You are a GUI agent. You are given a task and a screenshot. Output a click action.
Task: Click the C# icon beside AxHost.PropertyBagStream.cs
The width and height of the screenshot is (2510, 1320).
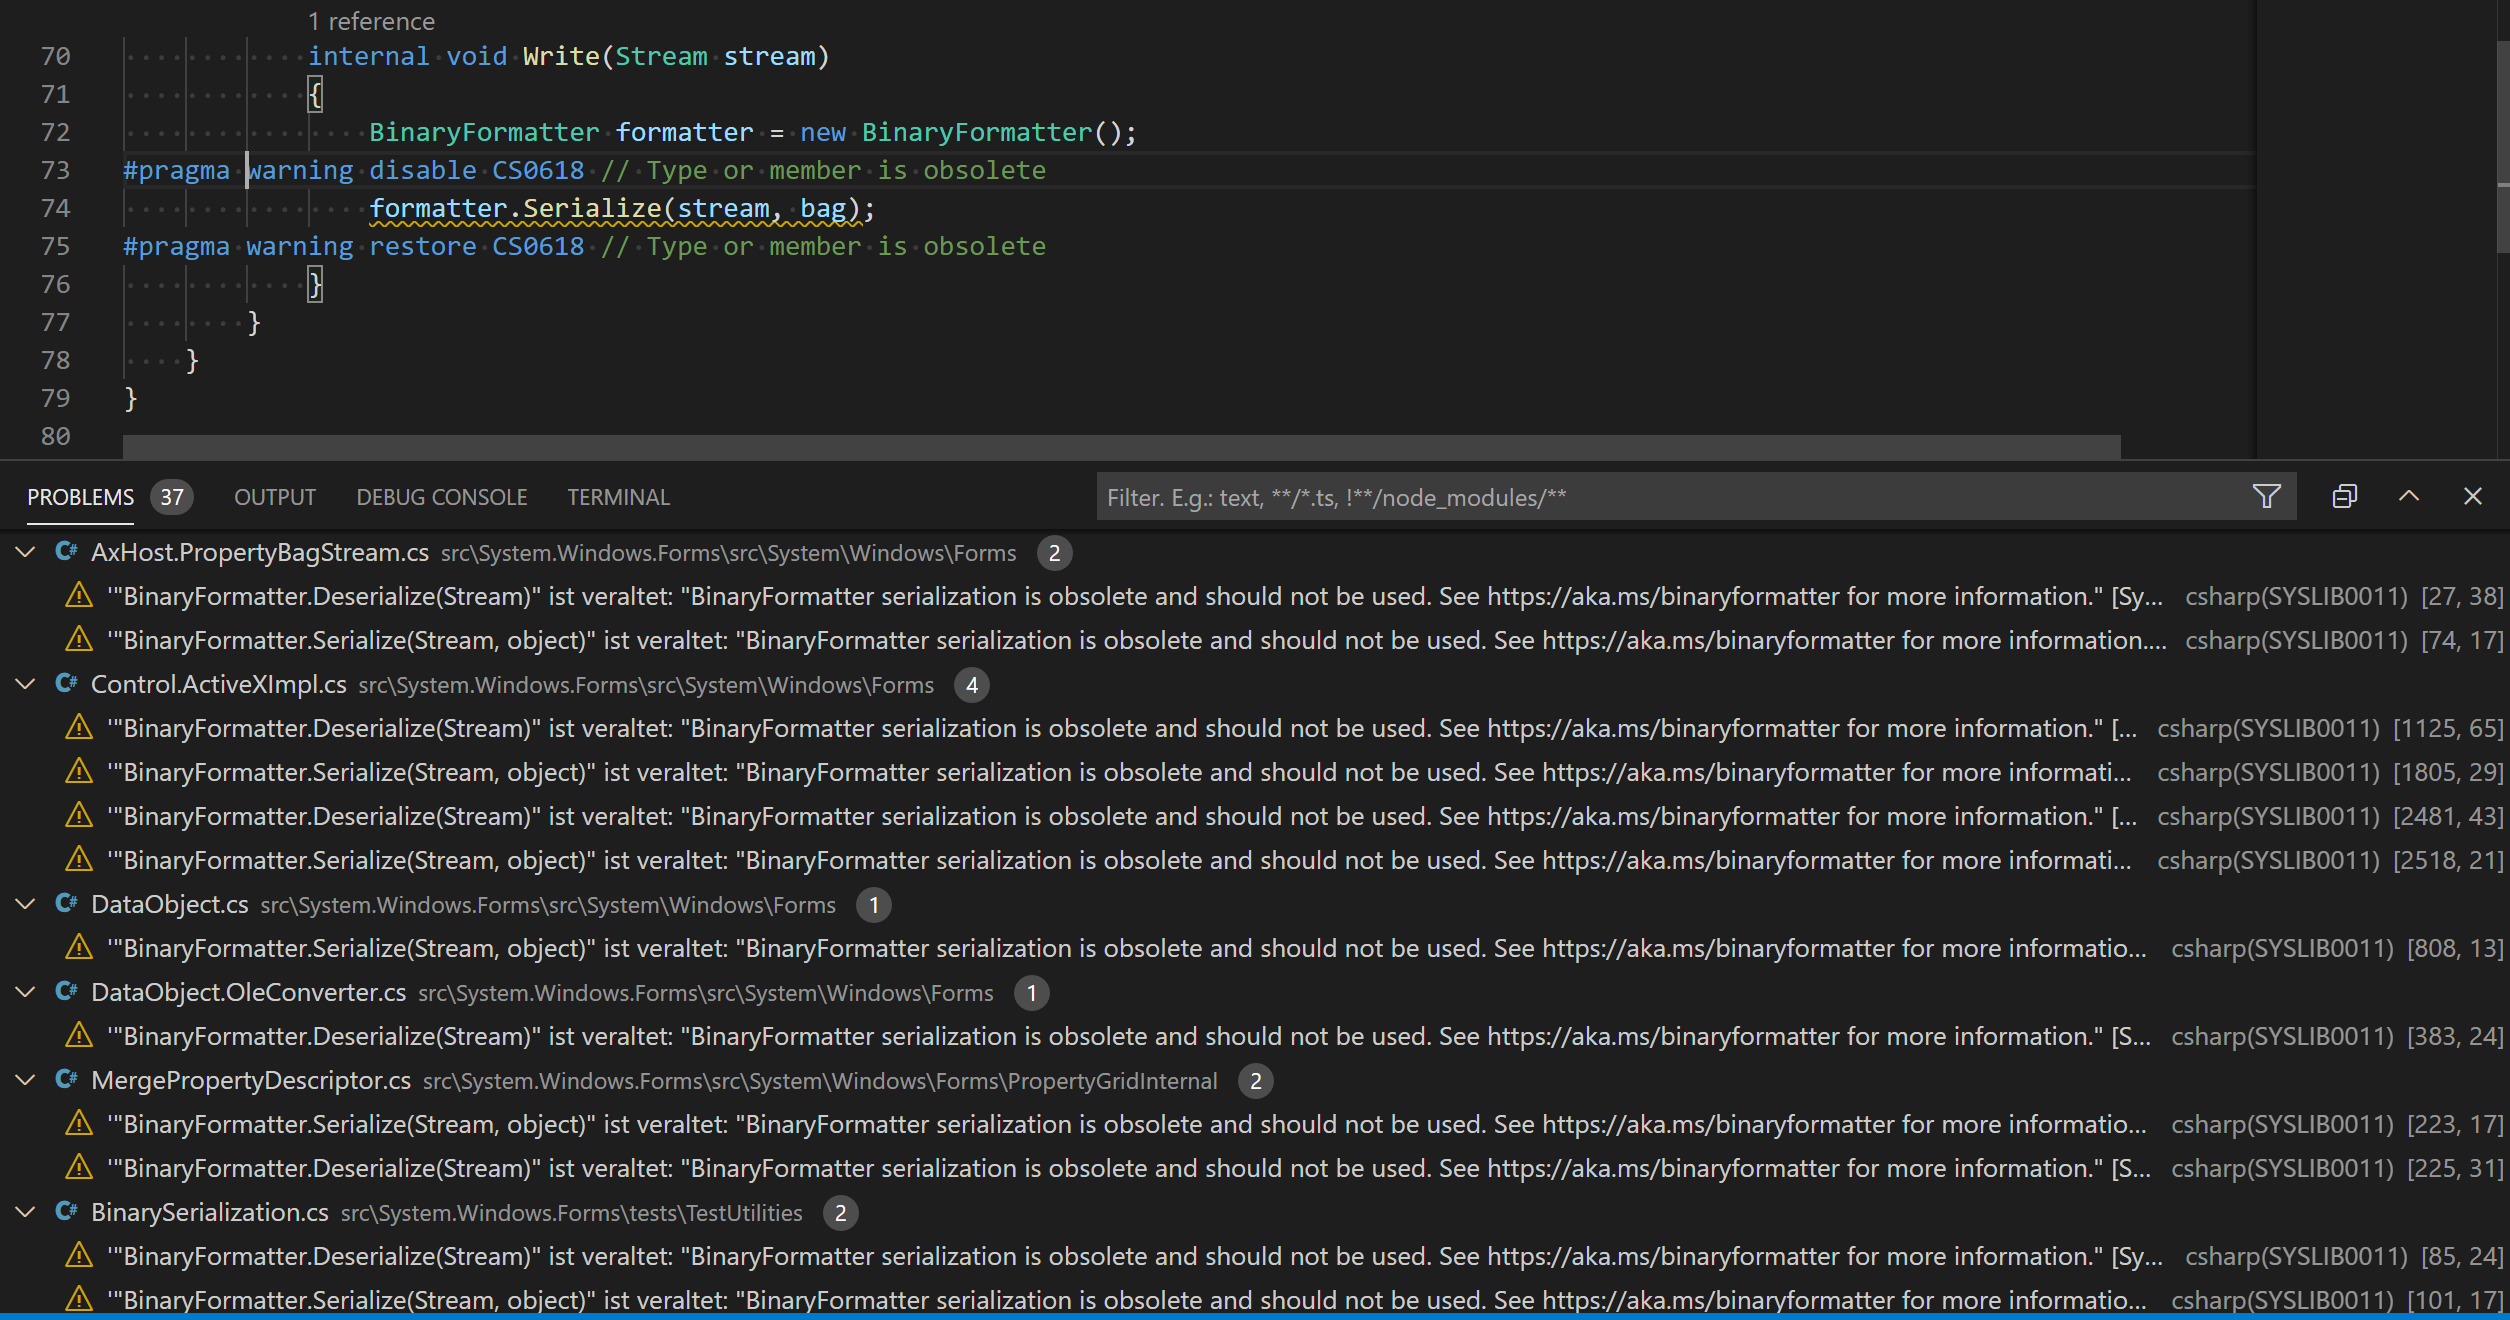[x=66, y=551]
